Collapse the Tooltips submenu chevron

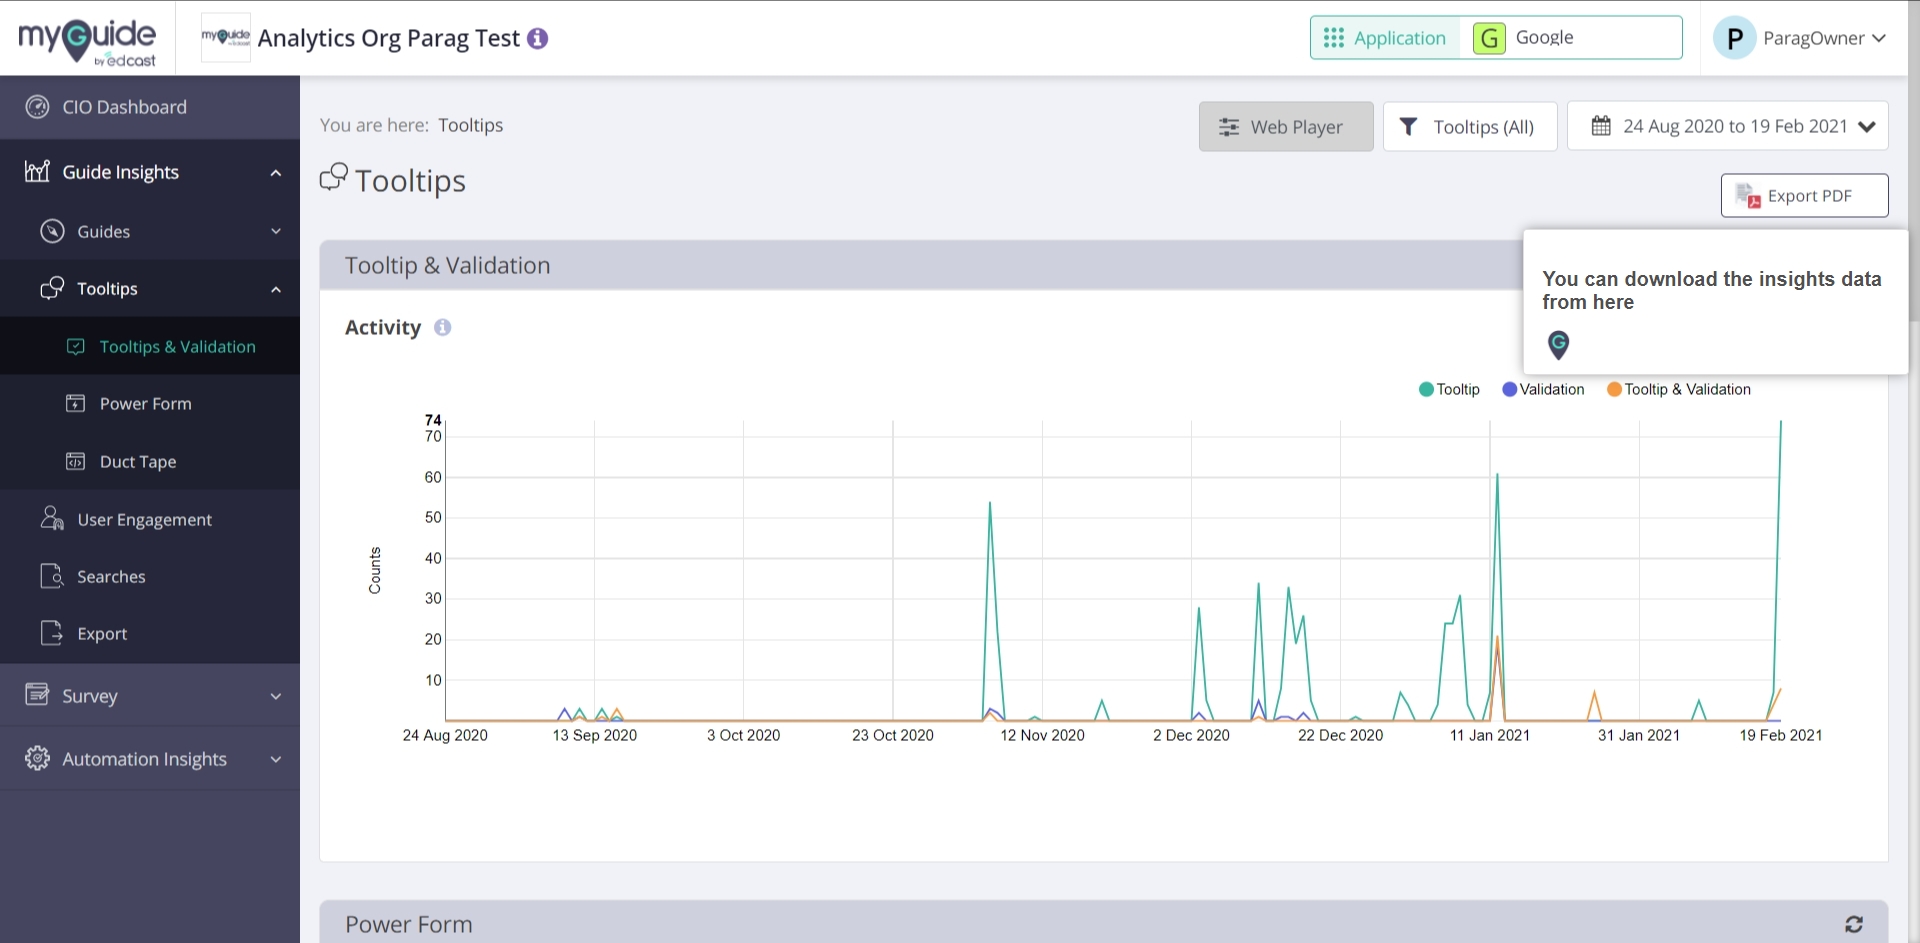tap(276, 289)
